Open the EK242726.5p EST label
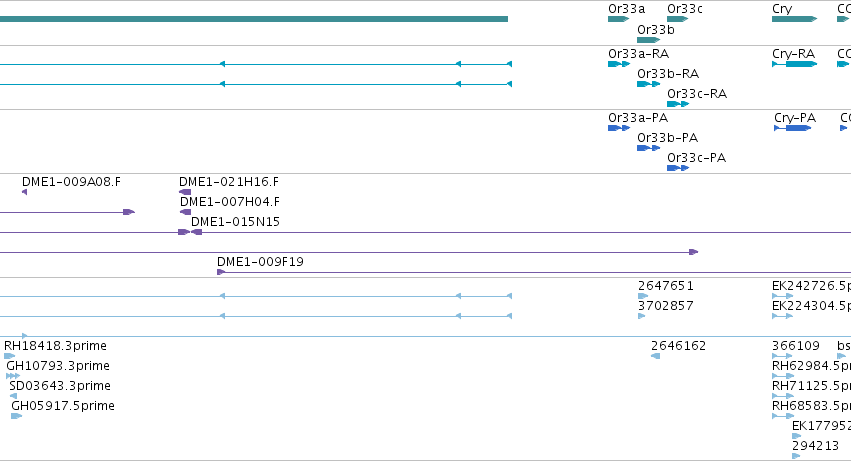The image size is (851, 461). pos(811,287)
